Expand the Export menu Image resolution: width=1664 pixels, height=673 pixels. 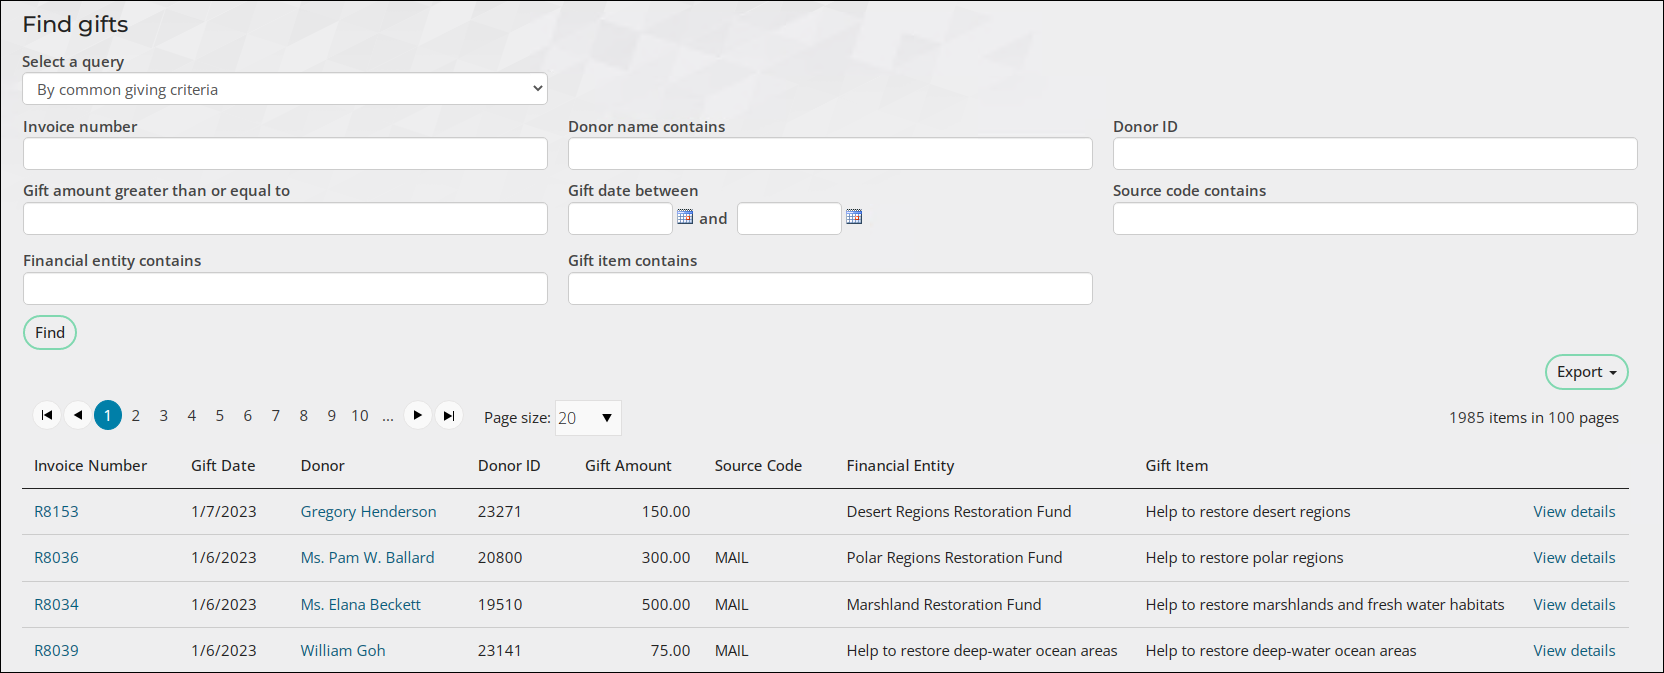1586,372
